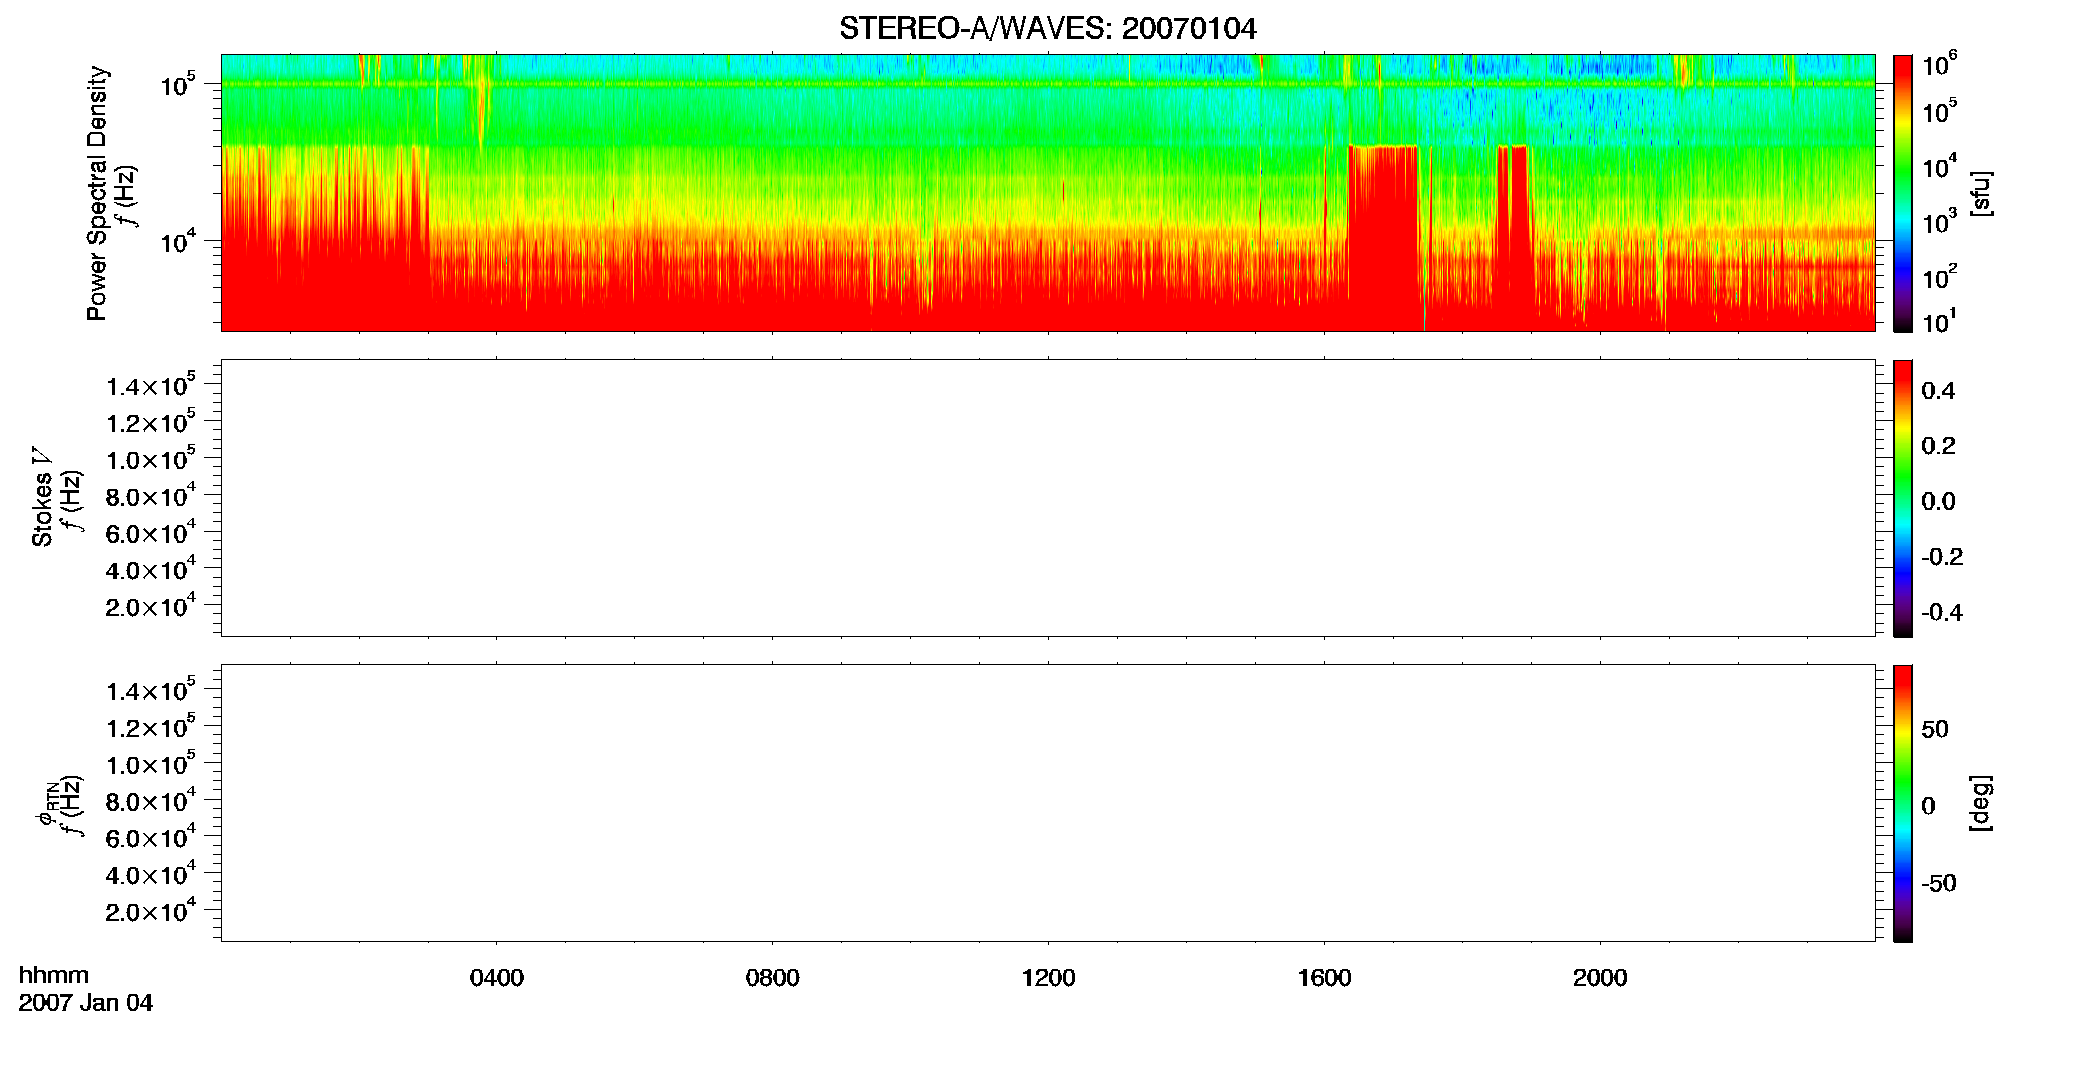This screenshot has height=1080, width=2096.
Task: Click the 0400 time axis label
Action: pos(497,978)
